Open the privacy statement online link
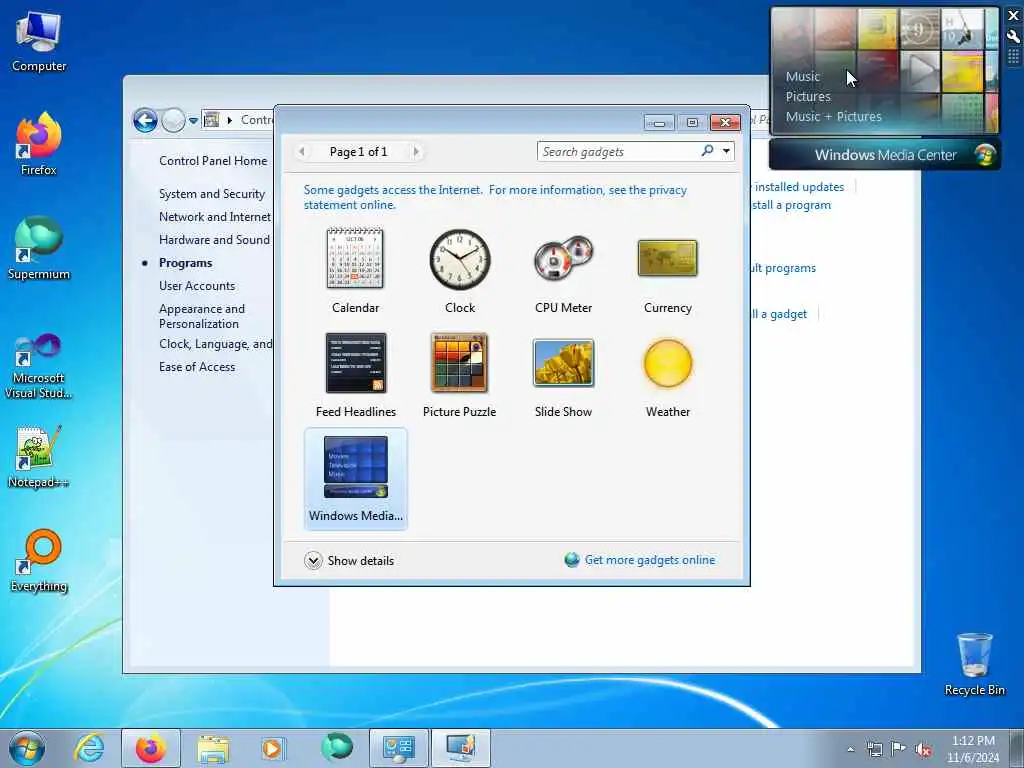Viewport: 1024px width, 768px height. [x=495, y=197]
